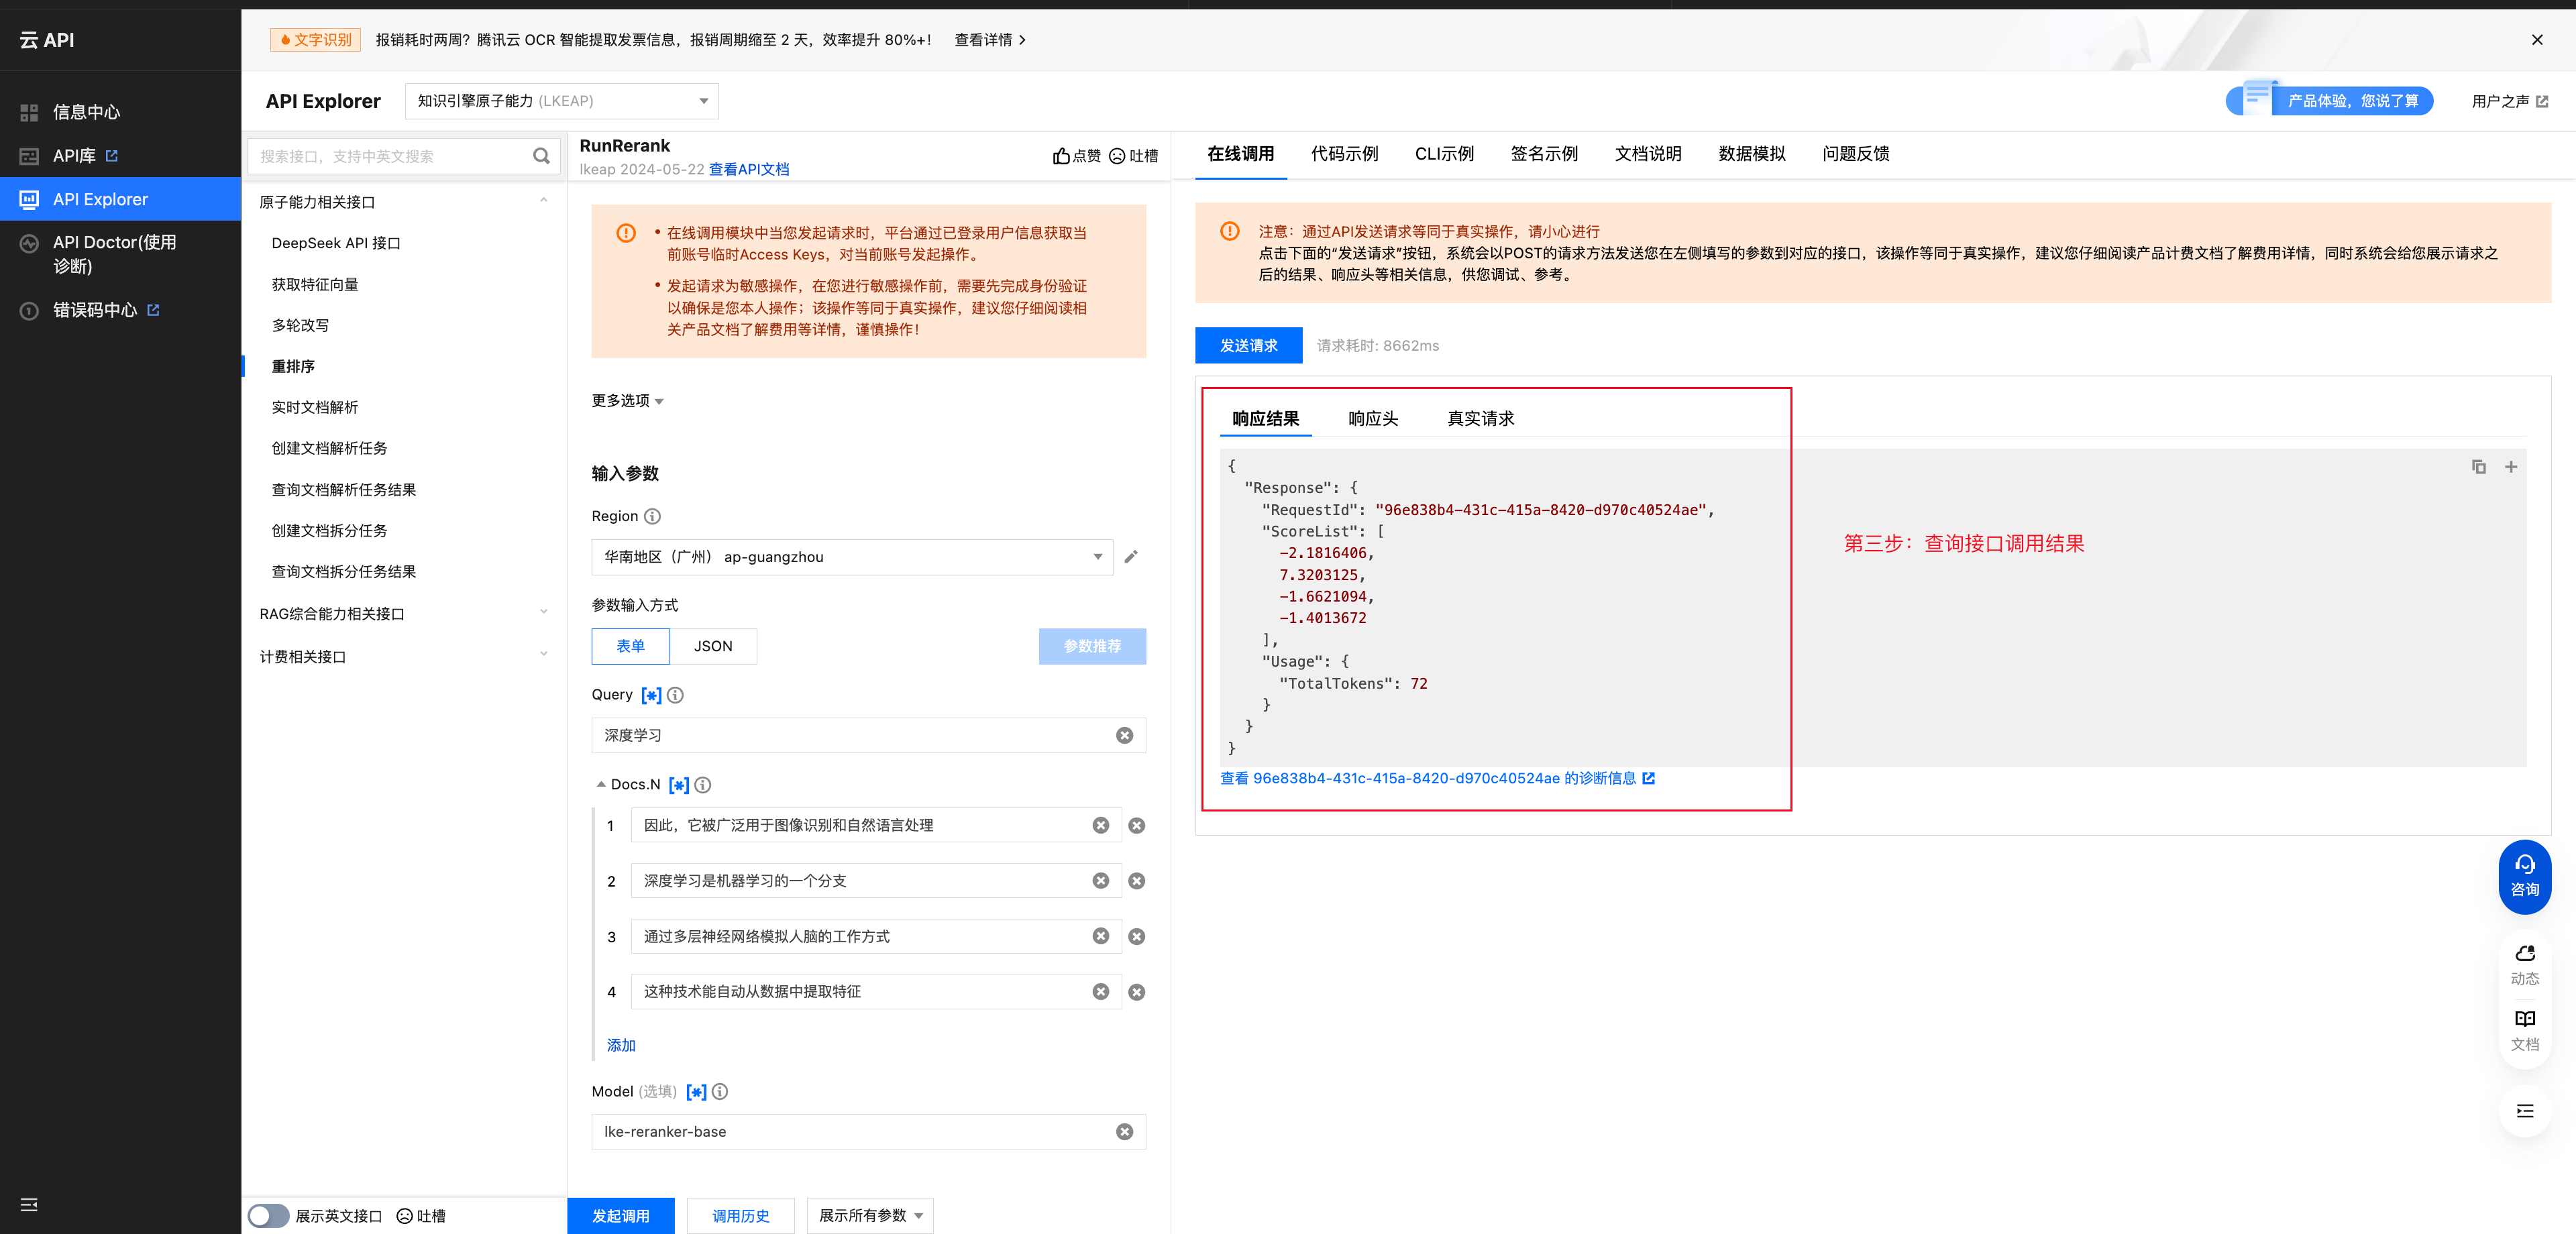
Task: Open 调用历史
Action: point(740,1216)
